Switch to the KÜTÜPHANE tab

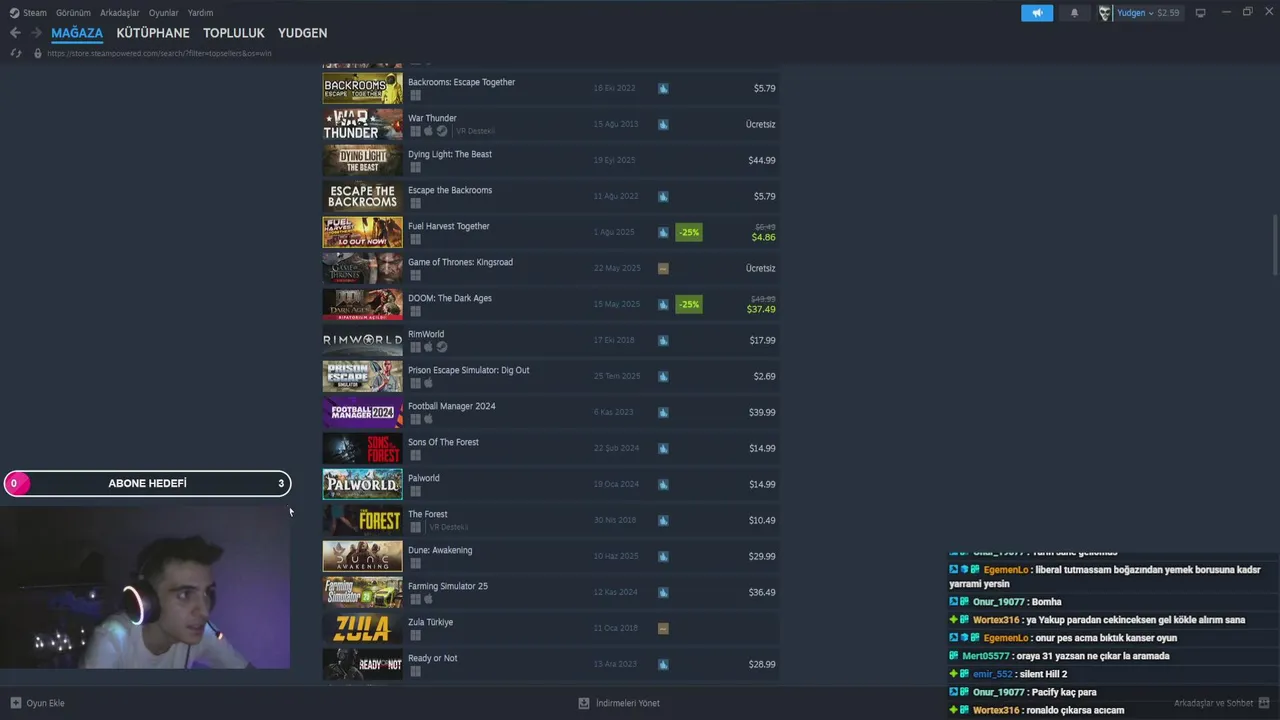click(x=153, y=33)
